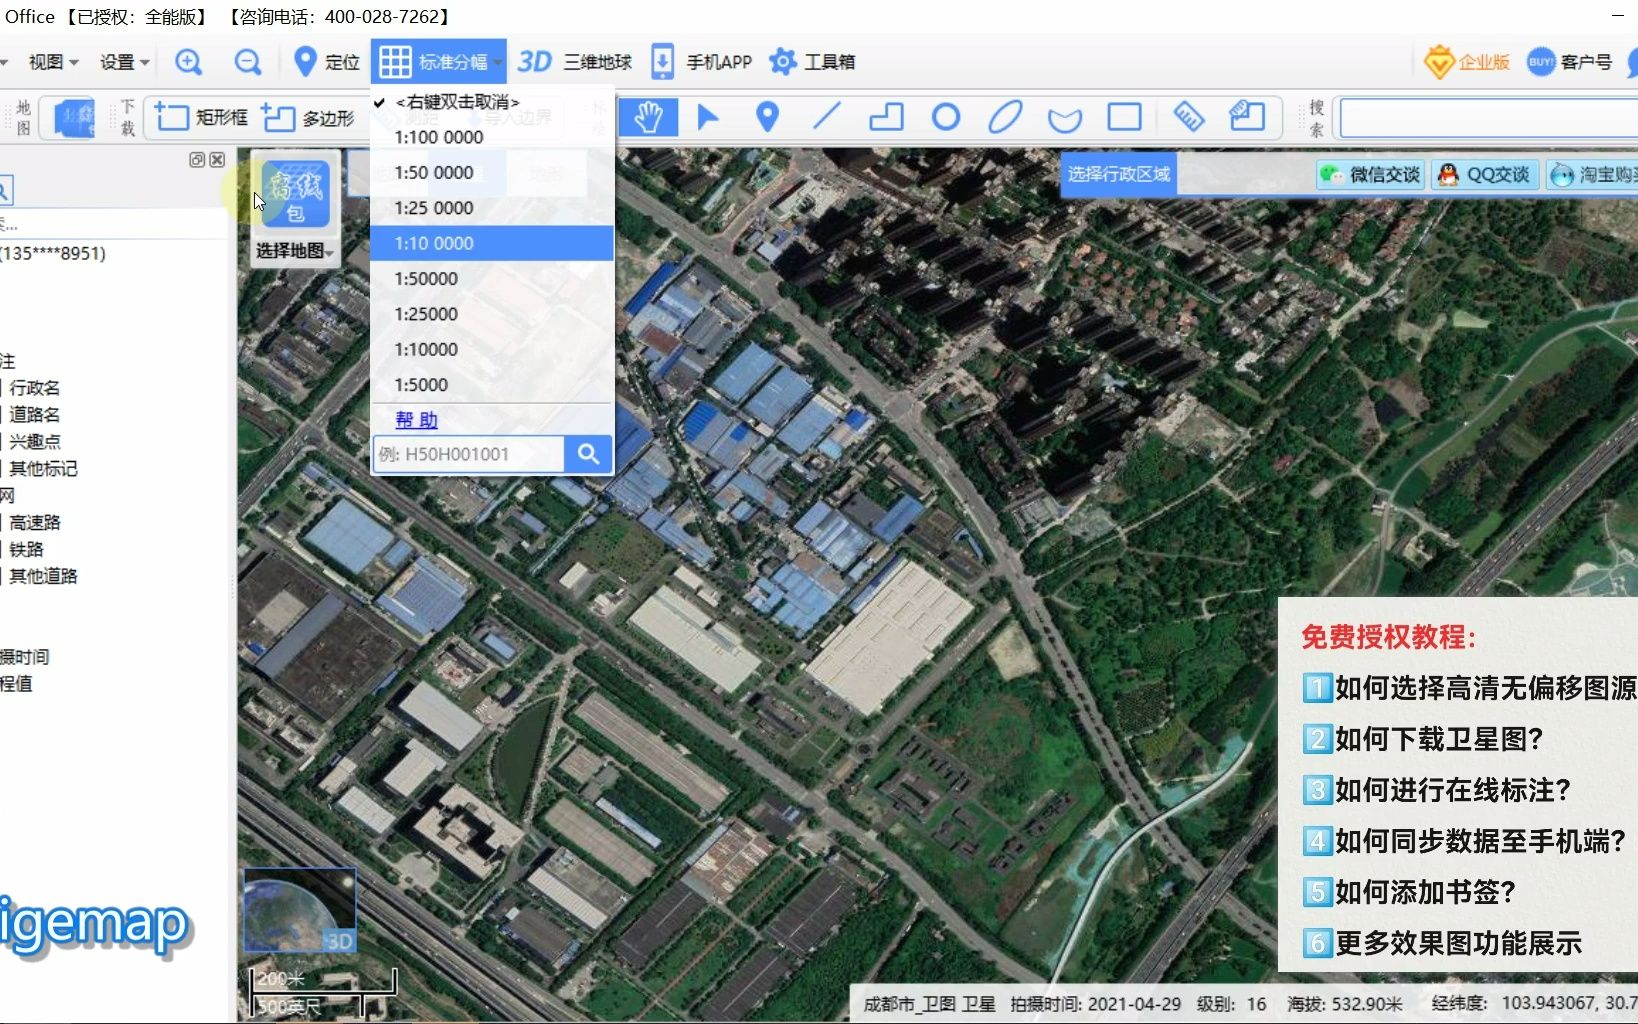Click the 定位 location pin button
Viewport: 1638px width, 1024px height.
tap(327, 62)
